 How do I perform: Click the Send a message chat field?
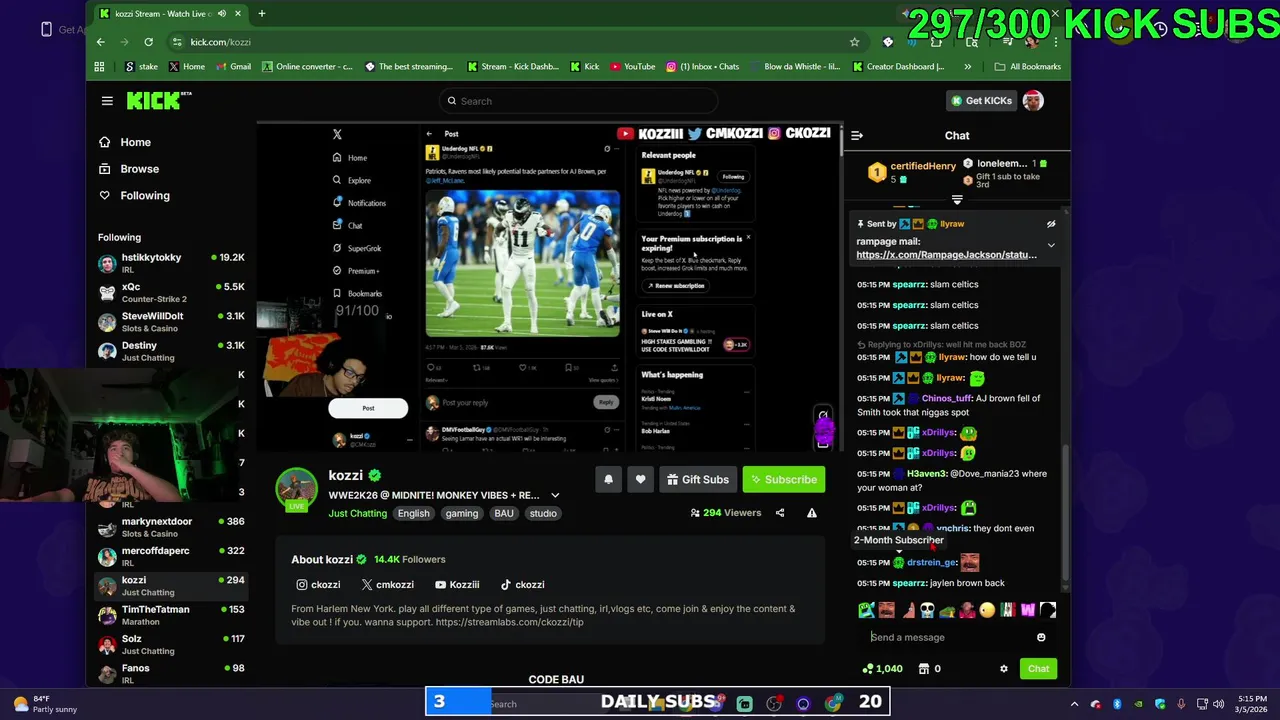[x=949, y=637]
